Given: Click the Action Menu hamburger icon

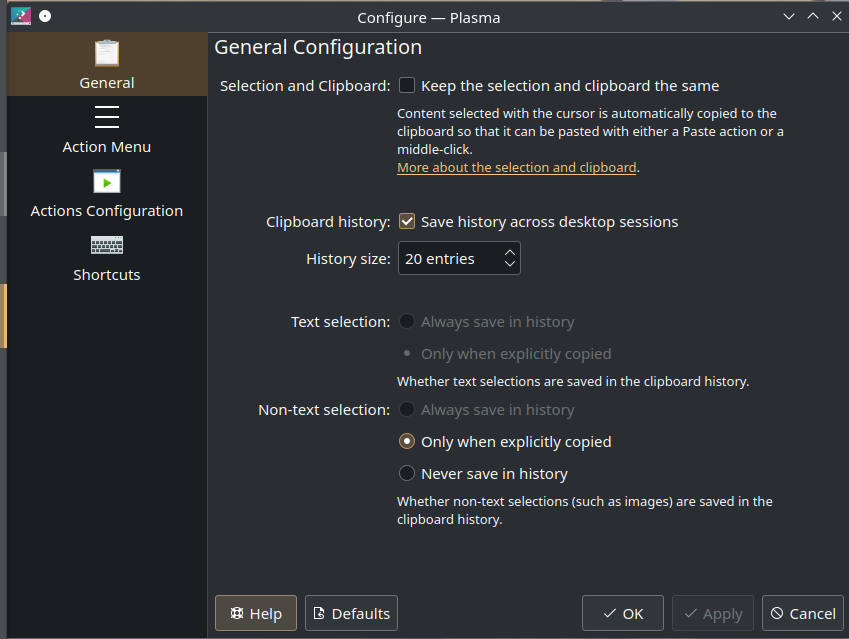Looking at the screenshot, I should [x=106, y=116].
